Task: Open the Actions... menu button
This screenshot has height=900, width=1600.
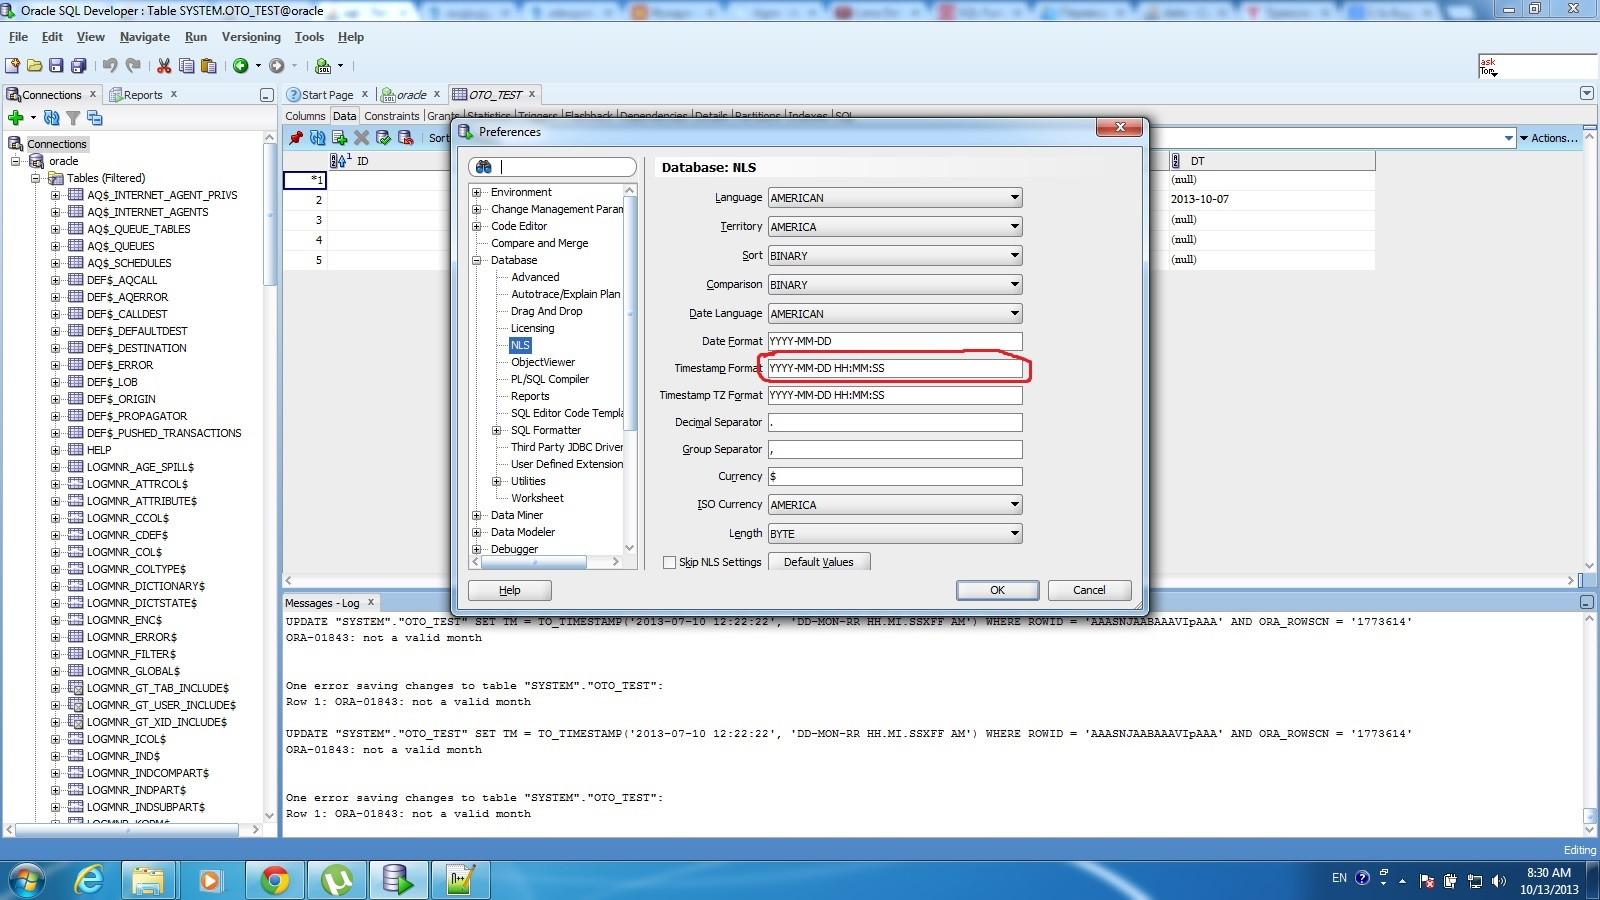Action: coord(1548,138)
